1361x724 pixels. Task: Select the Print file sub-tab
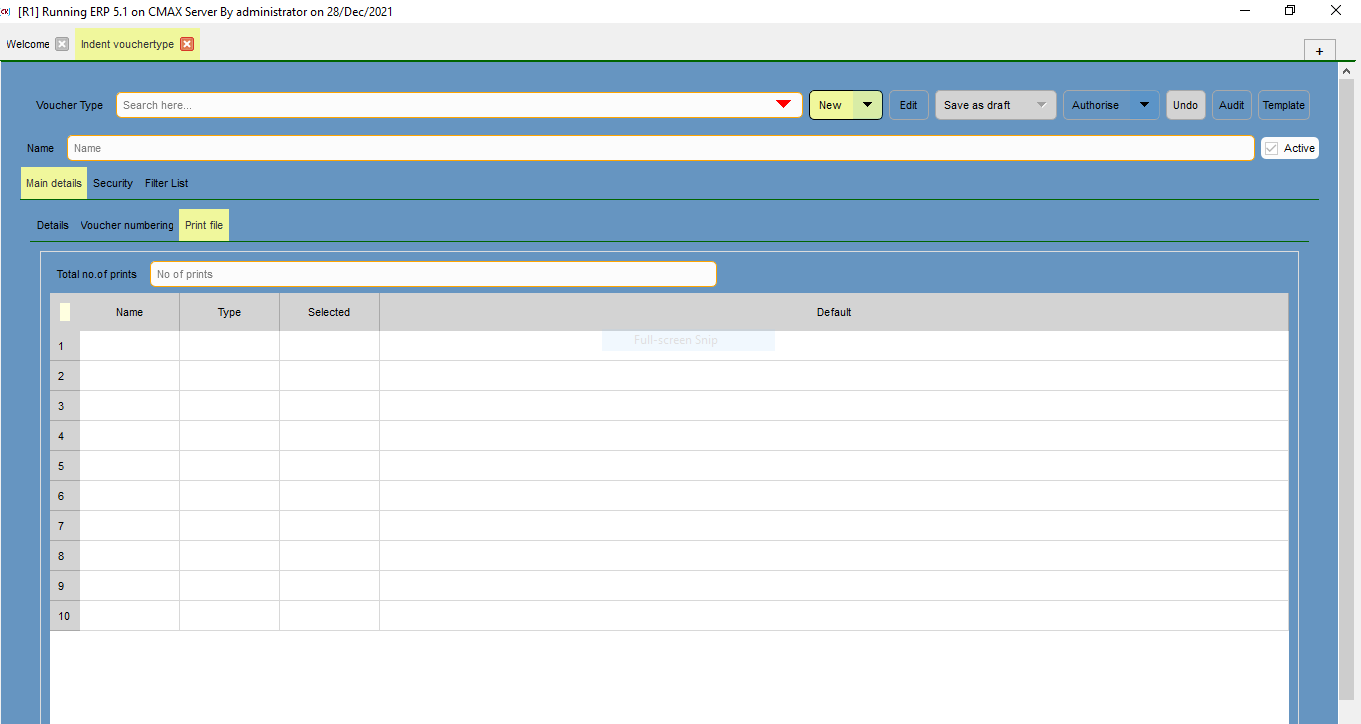pos(204,225)
